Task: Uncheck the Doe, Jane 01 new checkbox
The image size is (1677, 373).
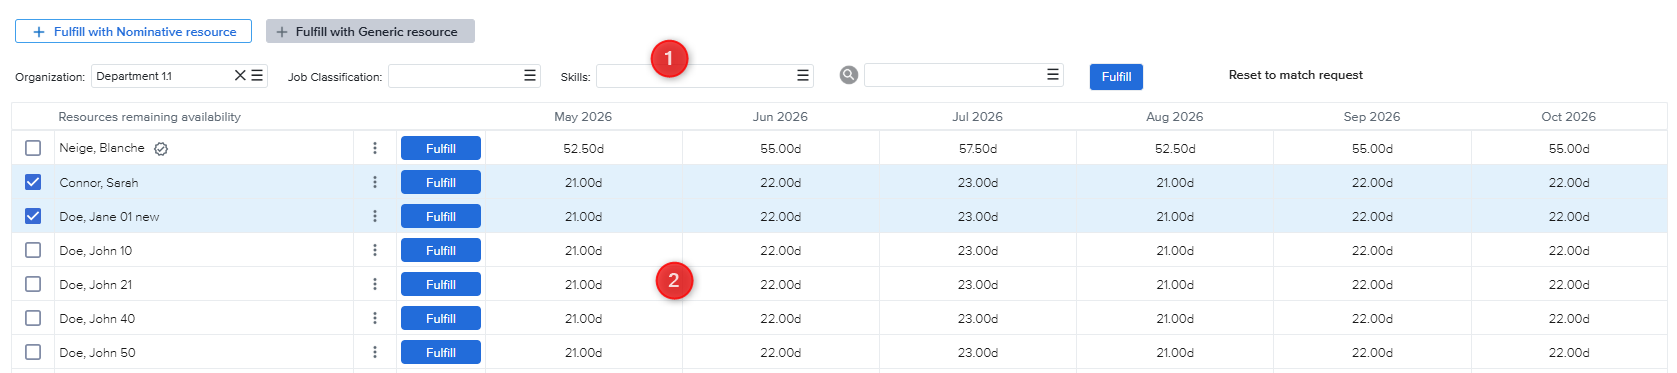Action: [x=33, y=216]
